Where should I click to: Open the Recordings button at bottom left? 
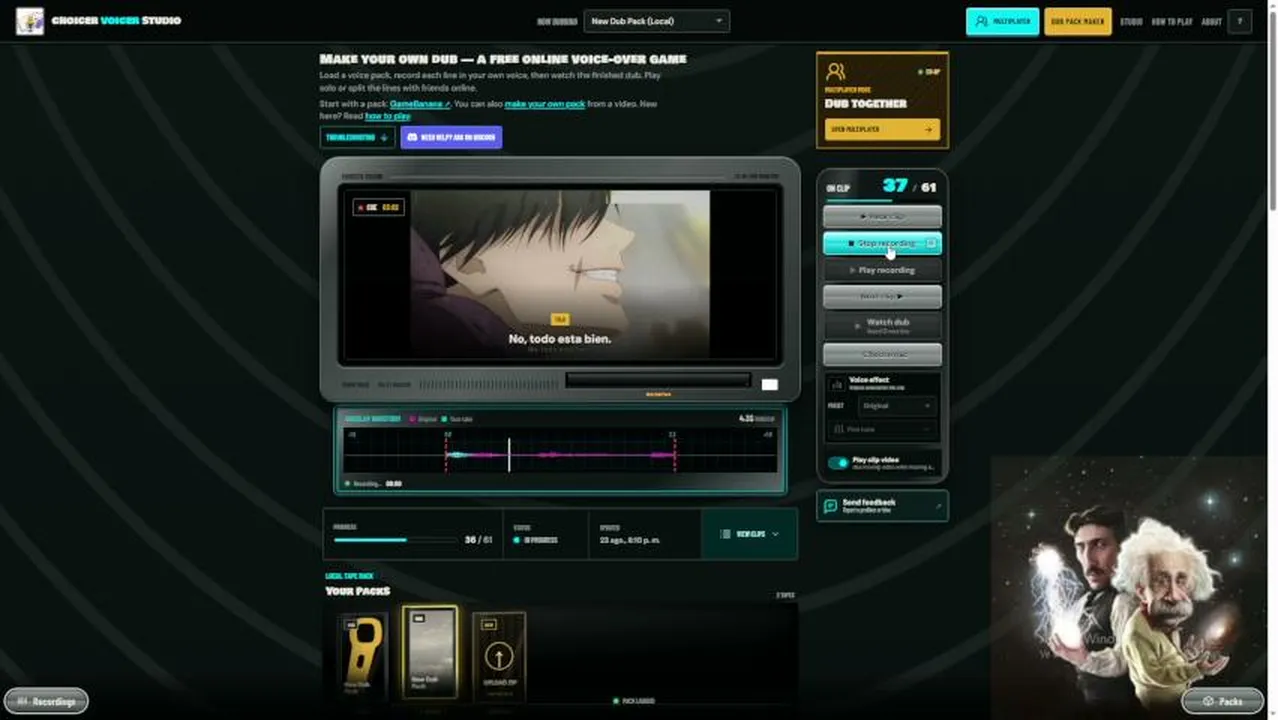tap(46, 701)
